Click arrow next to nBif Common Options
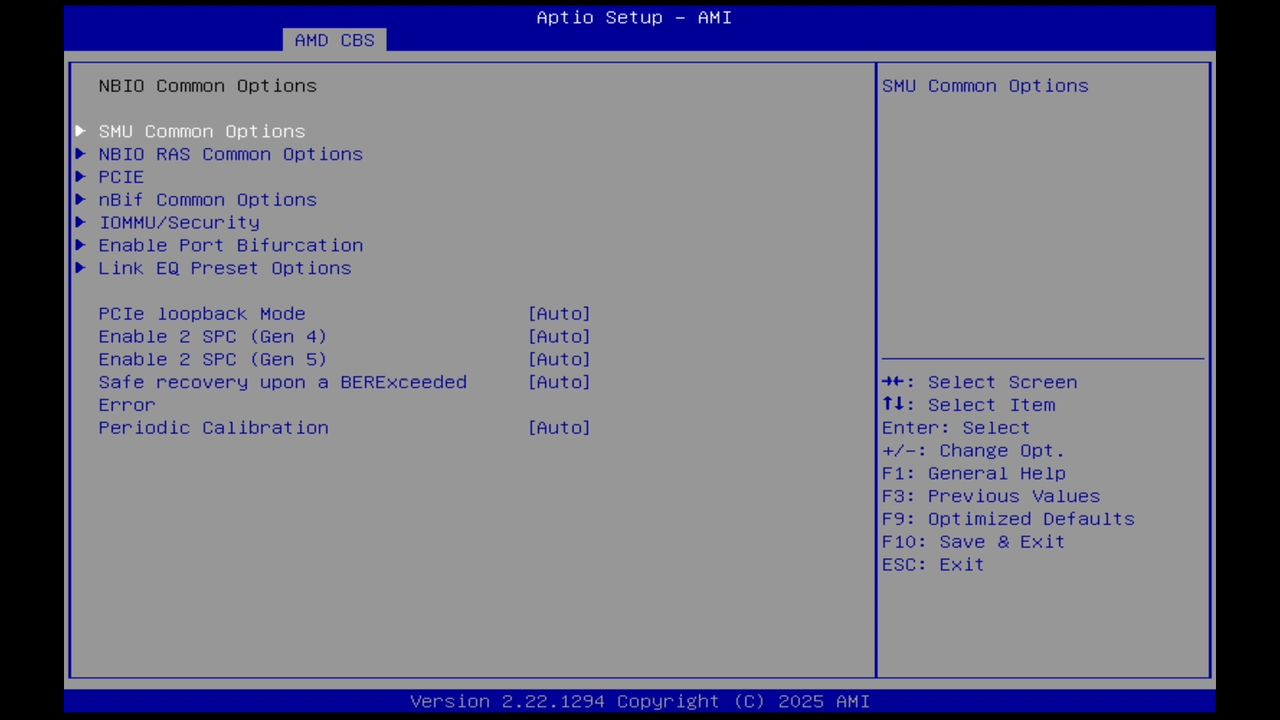 [x=80, y=199]
